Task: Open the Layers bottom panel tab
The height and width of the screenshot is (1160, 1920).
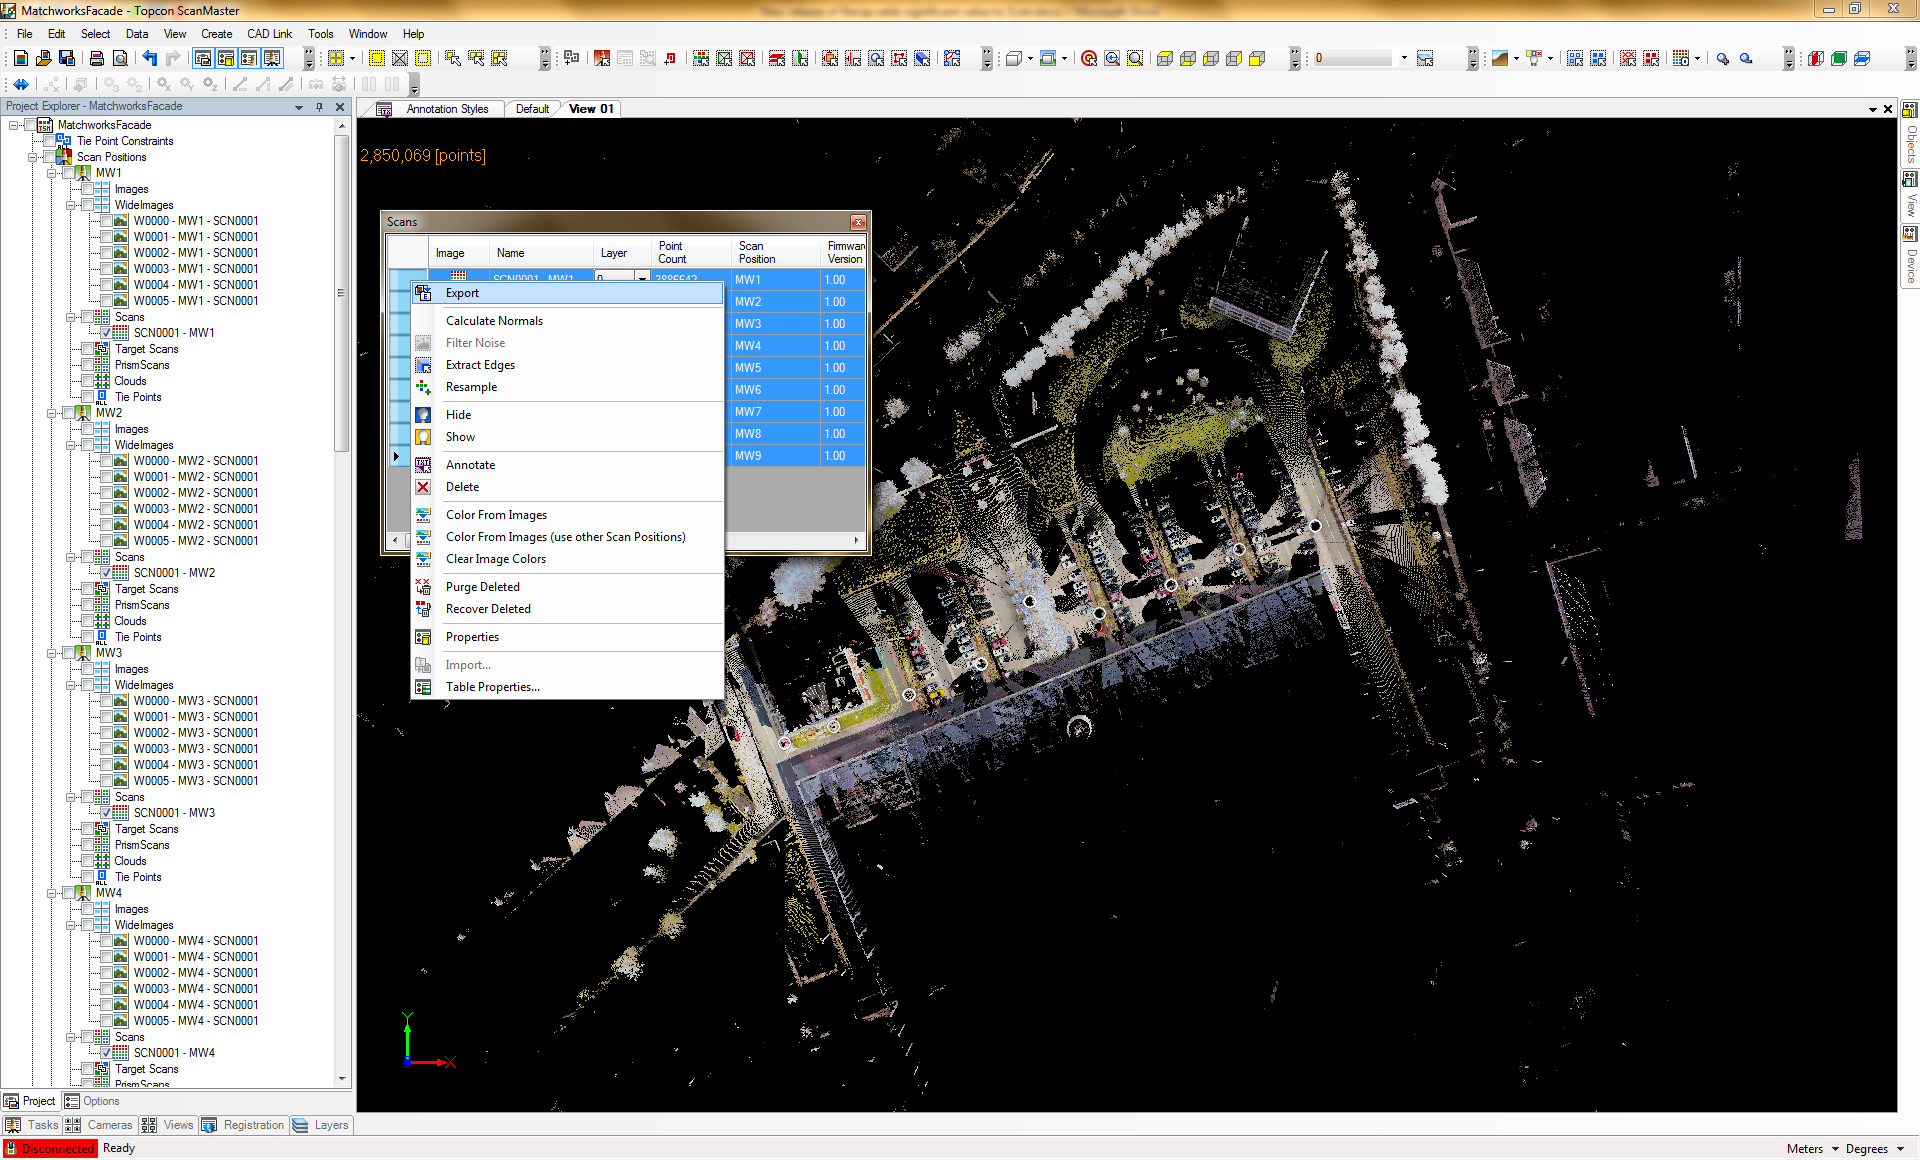Action: click(x=322, y=1125)
